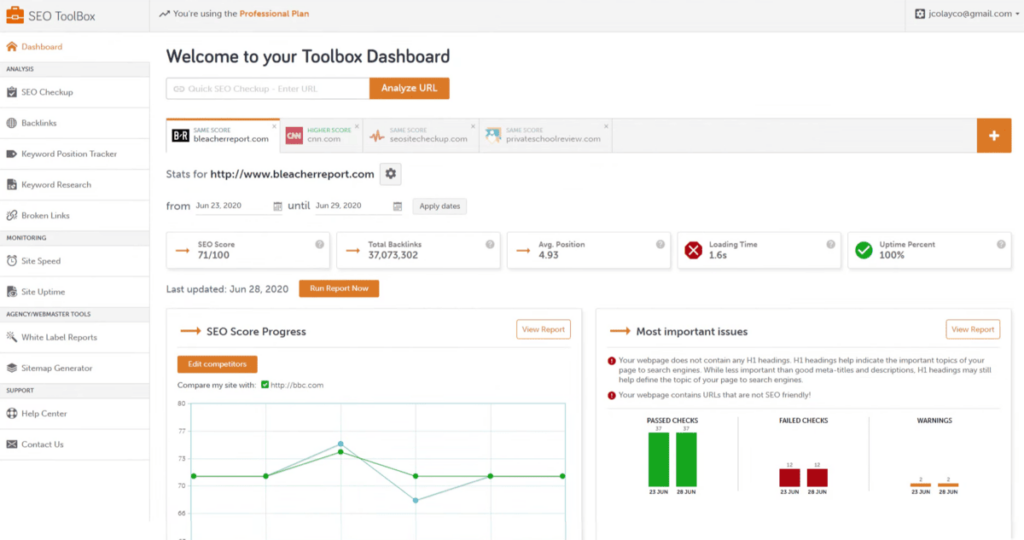The height and width of the screenshot is (540, 1024).
Task: Follow the Professional Plan link
Action: [x=274, y=14]
